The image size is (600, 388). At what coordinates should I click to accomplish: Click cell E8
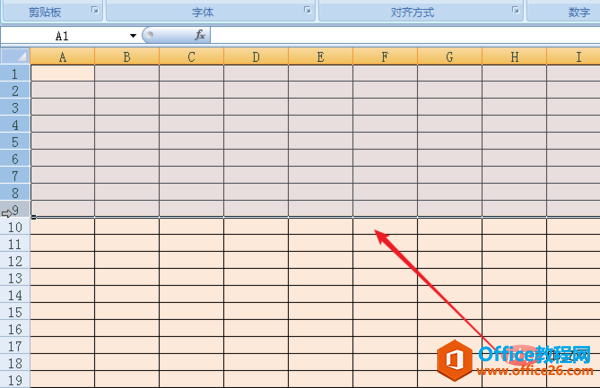(x=321, y=192)
